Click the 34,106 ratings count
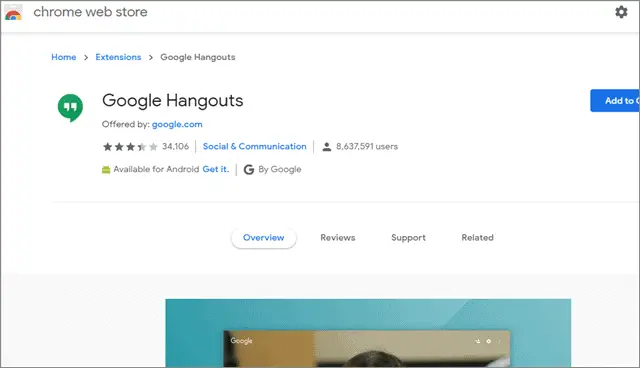Viewport: 640px width, 368px height. point(176,146)
